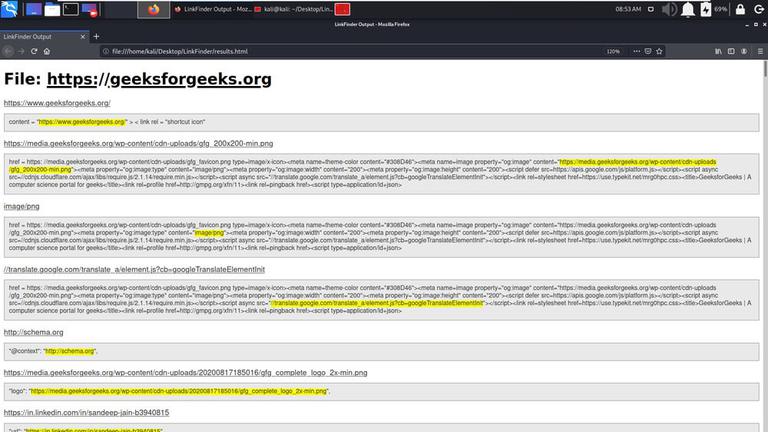Open the translate.google.com element.js link

pos(134,269)
